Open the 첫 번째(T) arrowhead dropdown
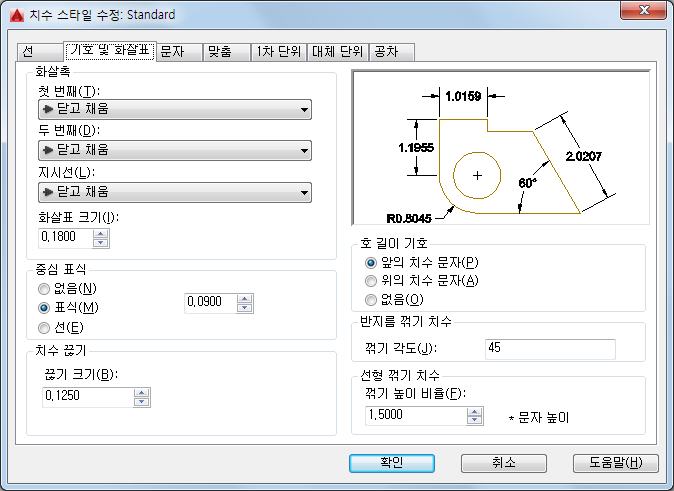Viewport: 674px width, 491px height. 175,109
